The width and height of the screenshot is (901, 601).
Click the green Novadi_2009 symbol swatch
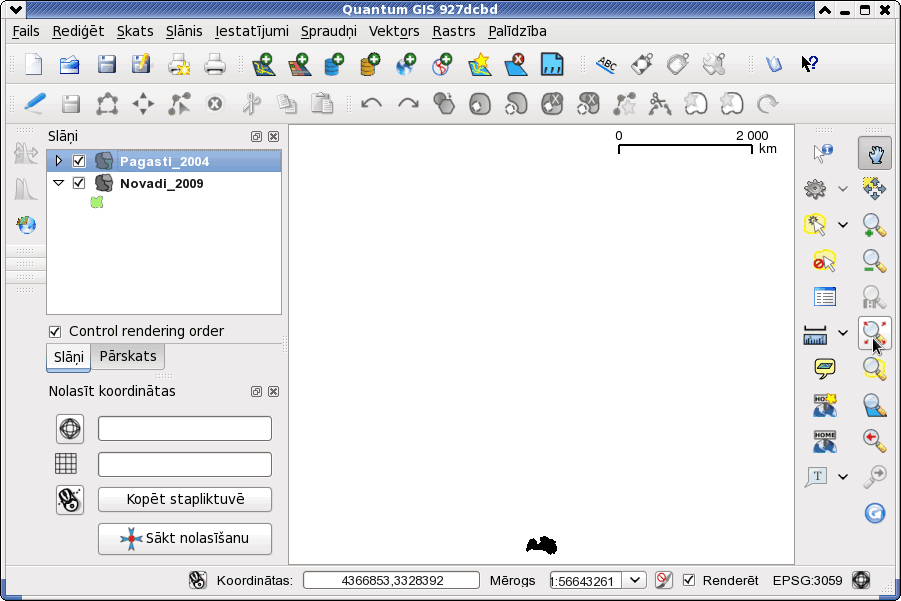(x=97, y=202)
